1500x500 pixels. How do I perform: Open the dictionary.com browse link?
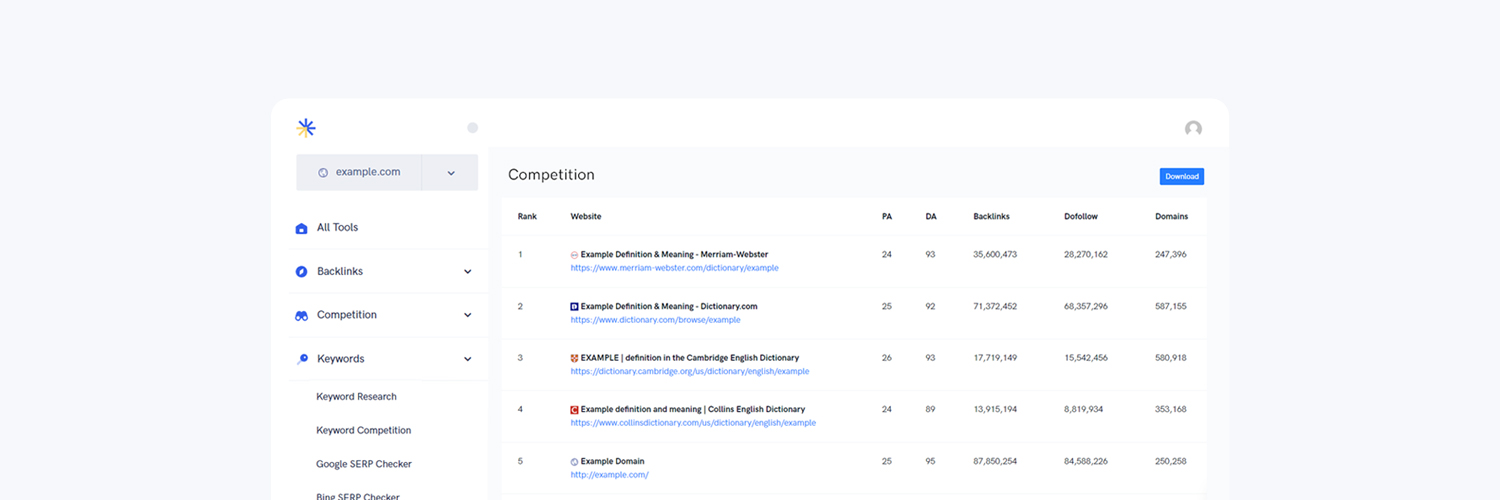pos(655,320)
